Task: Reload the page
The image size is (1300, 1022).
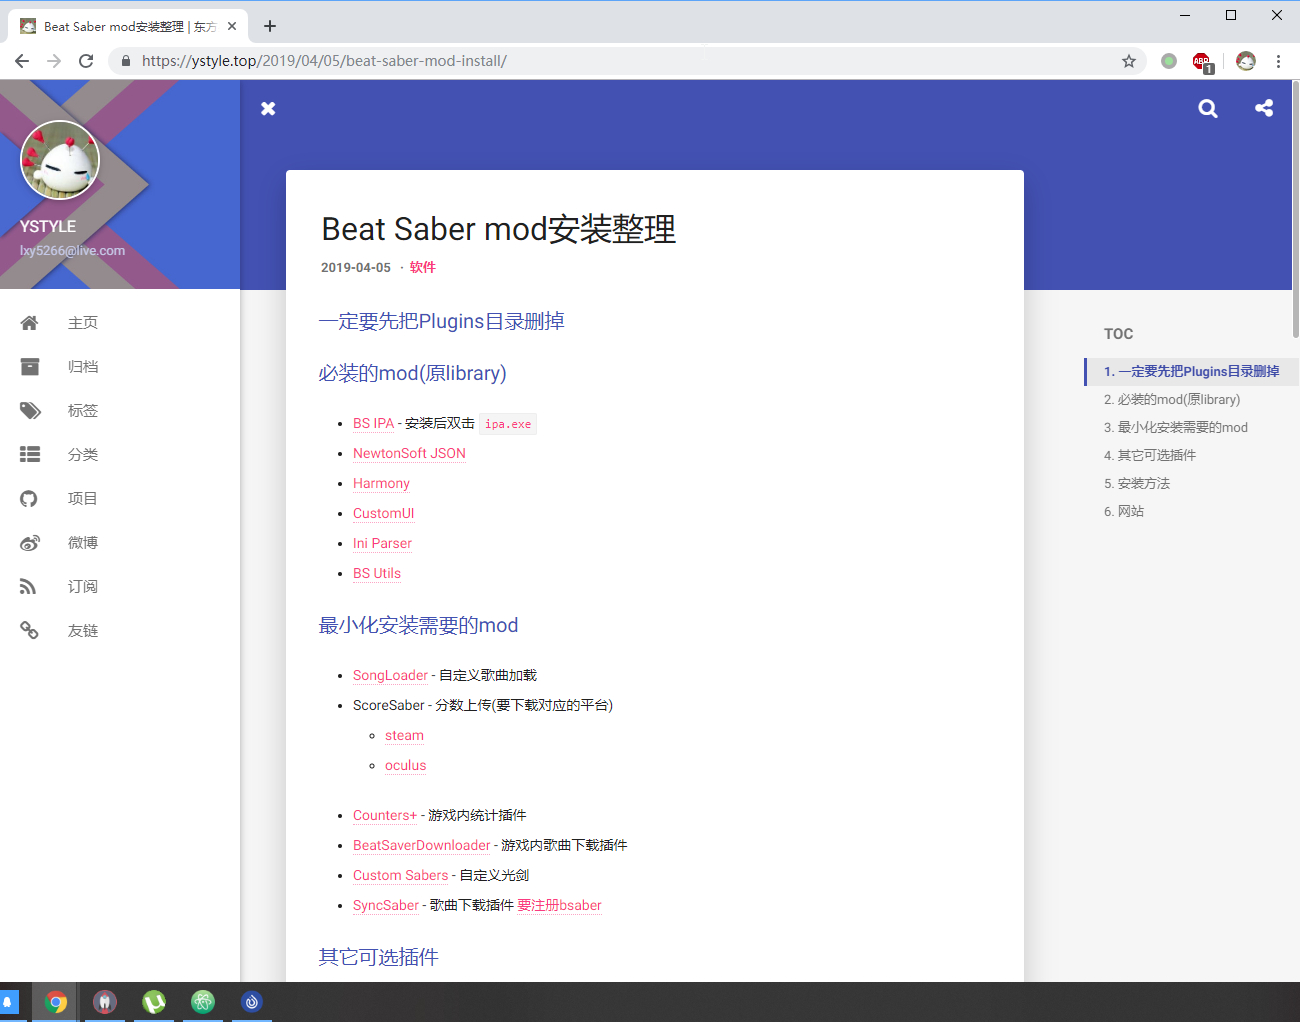Action: [x=86, y=61]
